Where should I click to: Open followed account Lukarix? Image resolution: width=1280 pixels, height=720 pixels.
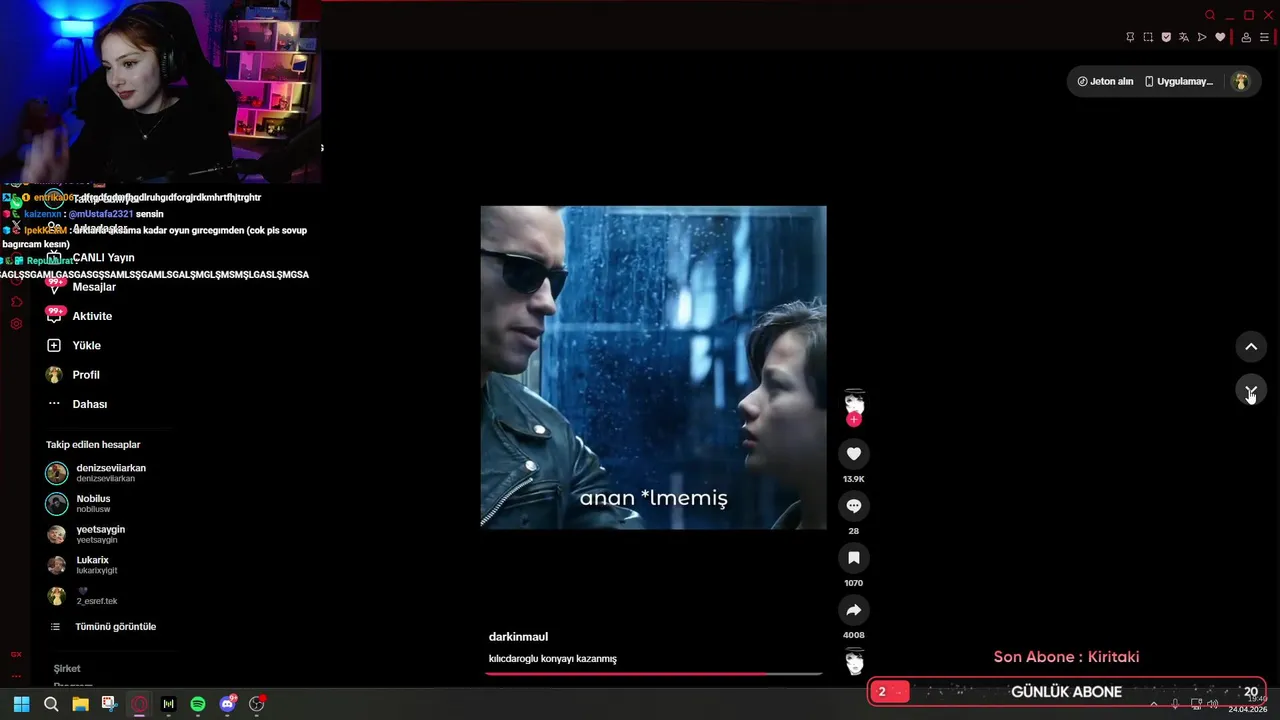(x=83, y=565)
